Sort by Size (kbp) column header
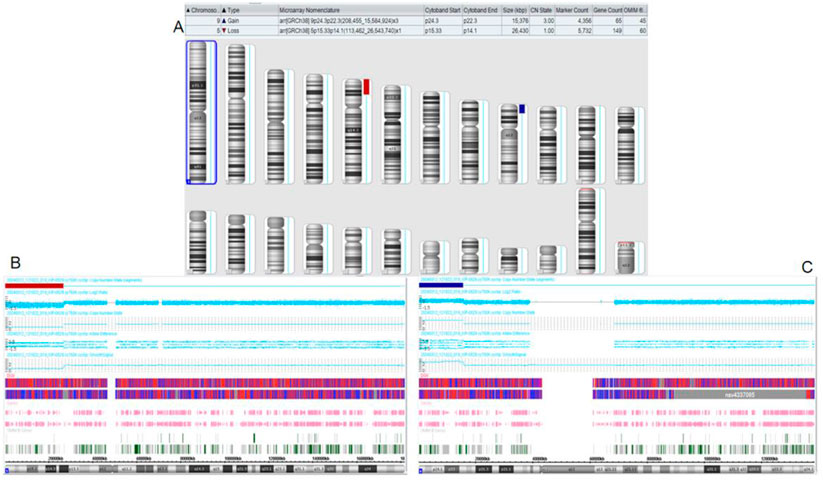 514,10
